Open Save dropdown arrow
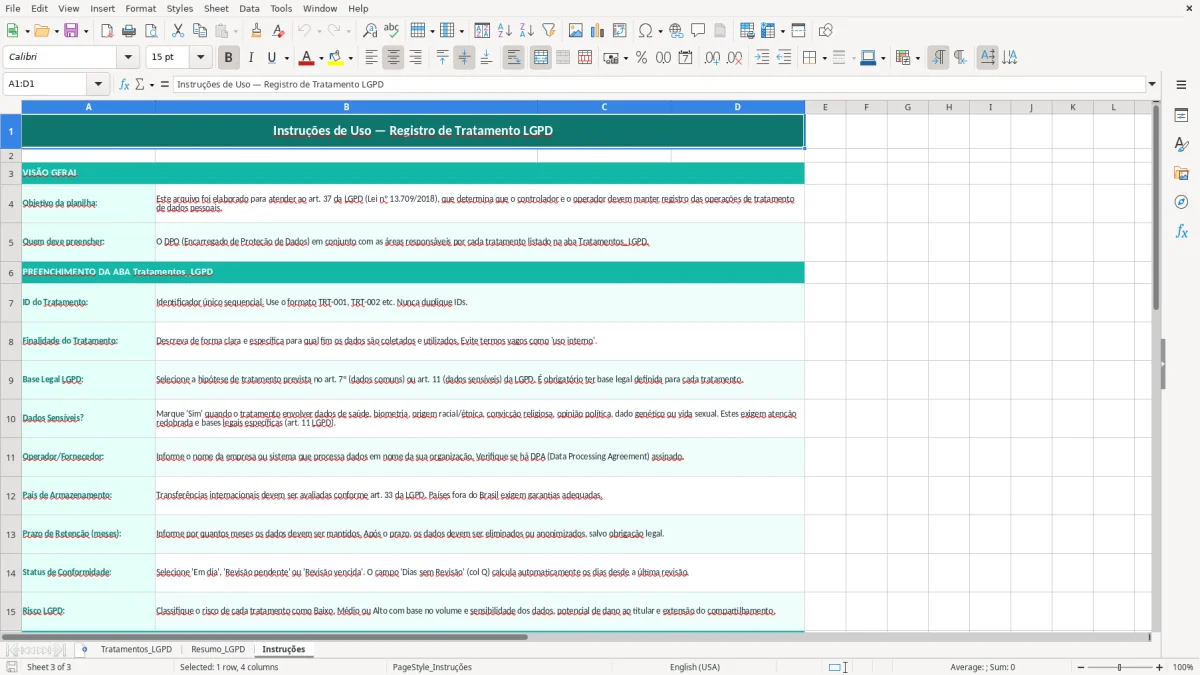The height and width of the screenshot is (675, 1200). 85,31
